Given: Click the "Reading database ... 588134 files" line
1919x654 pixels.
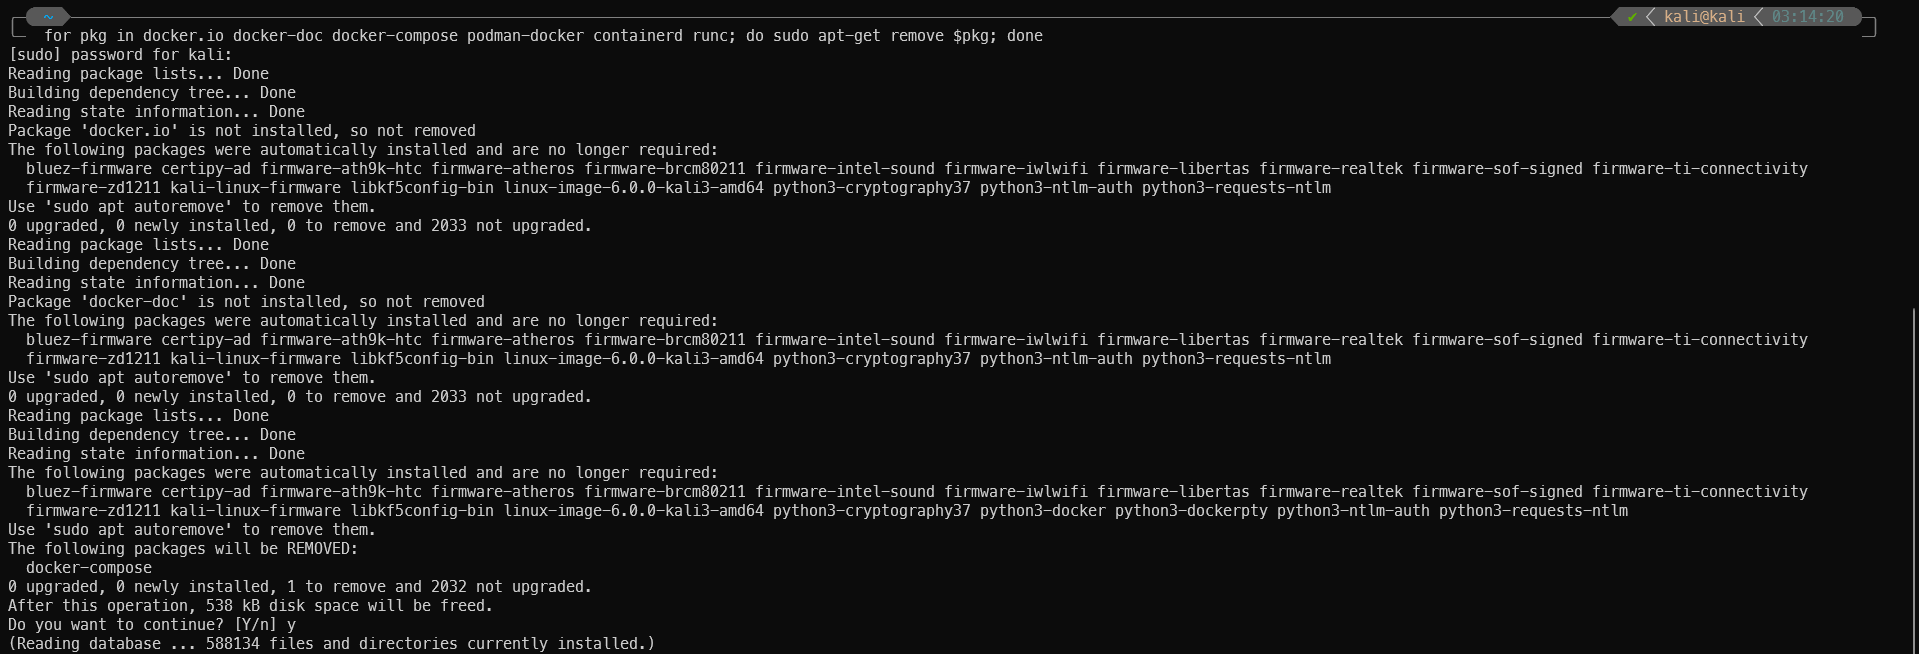Looking at the screenshot, I should (331, 644).
